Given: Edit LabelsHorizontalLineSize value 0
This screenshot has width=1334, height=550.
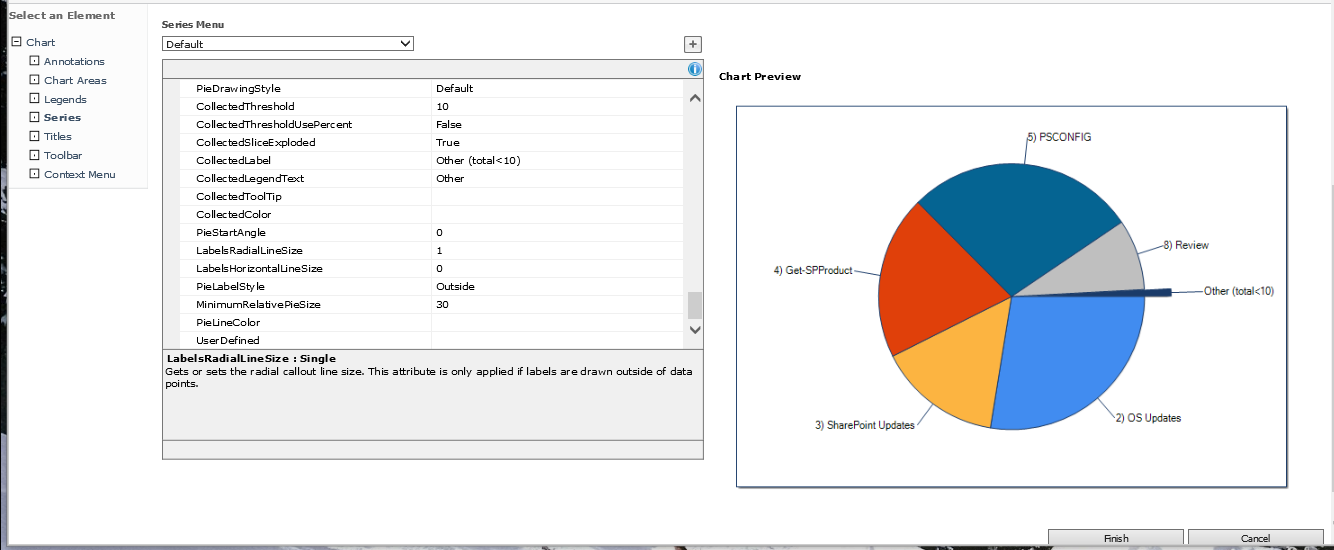Looking at the screenshot, I should tap(557, 268).
